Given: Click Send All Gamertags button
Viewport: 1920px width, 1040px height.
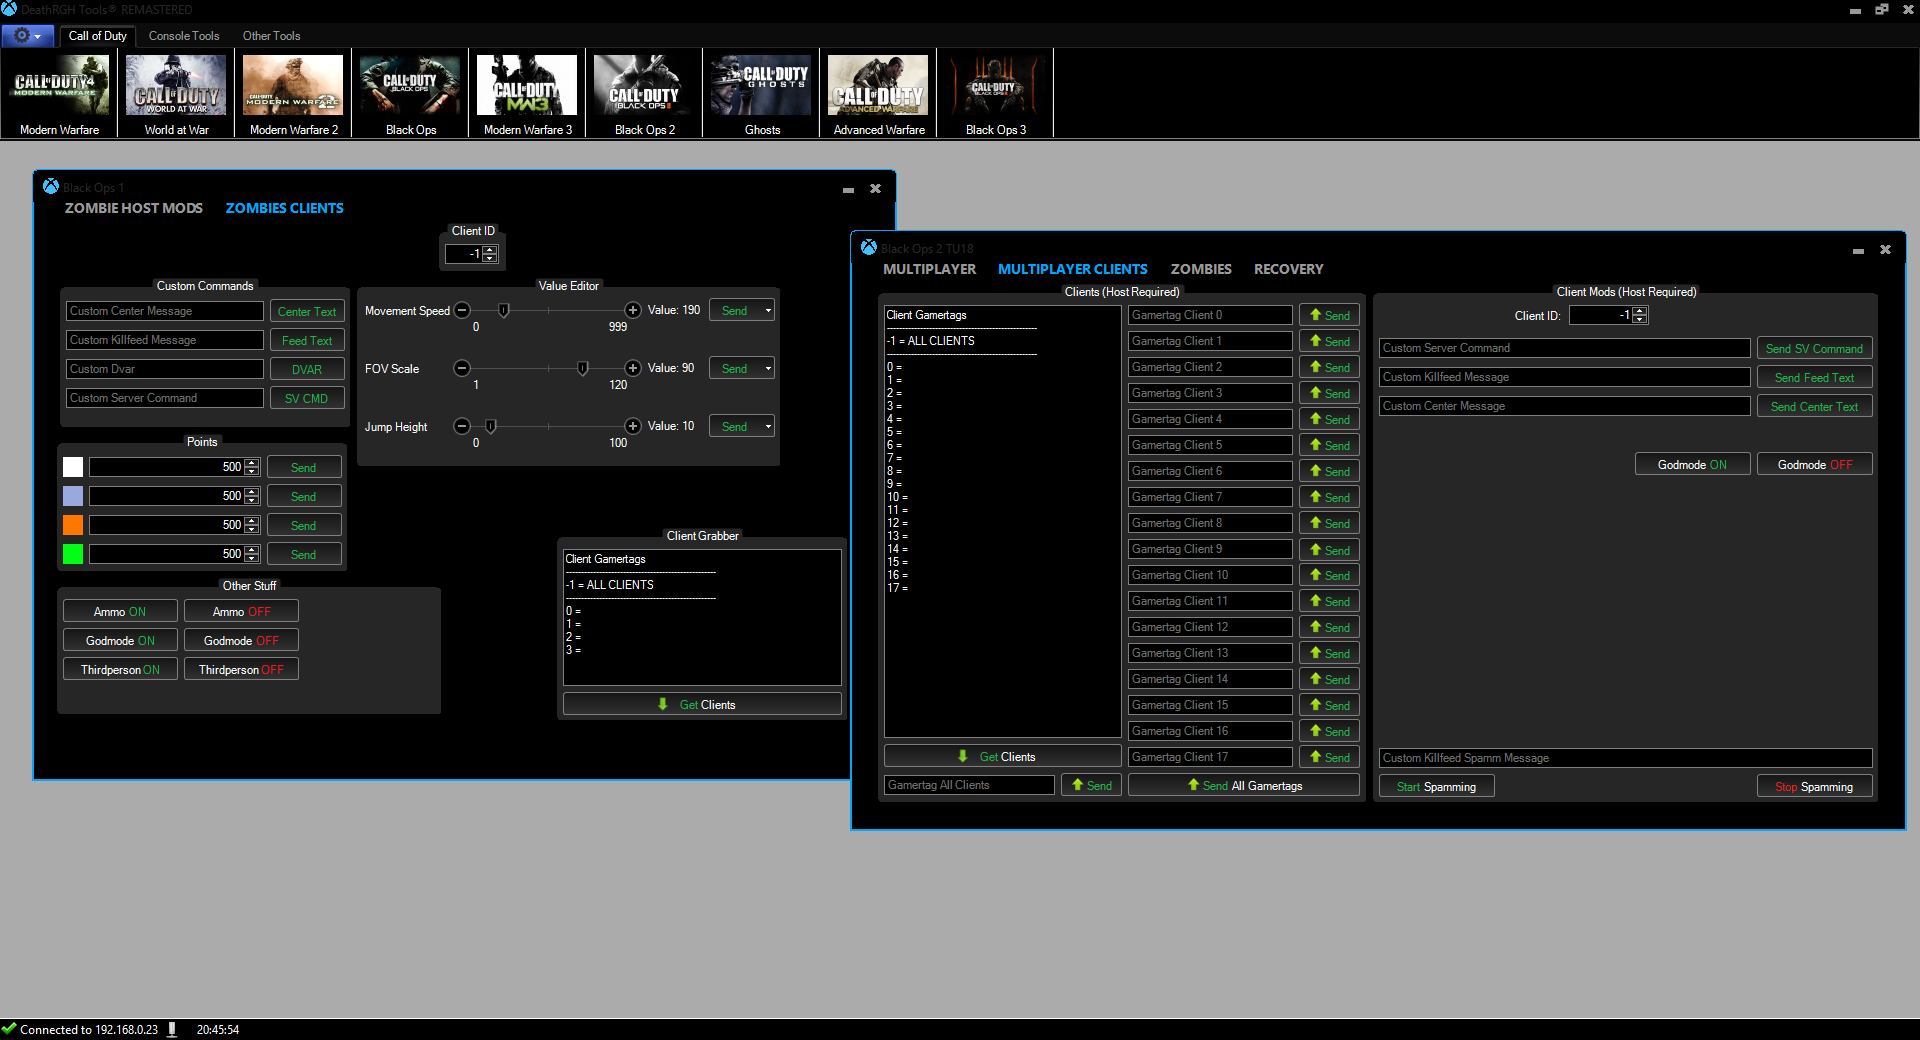Looking at the screenshot, I should (x=1244, y=786).
